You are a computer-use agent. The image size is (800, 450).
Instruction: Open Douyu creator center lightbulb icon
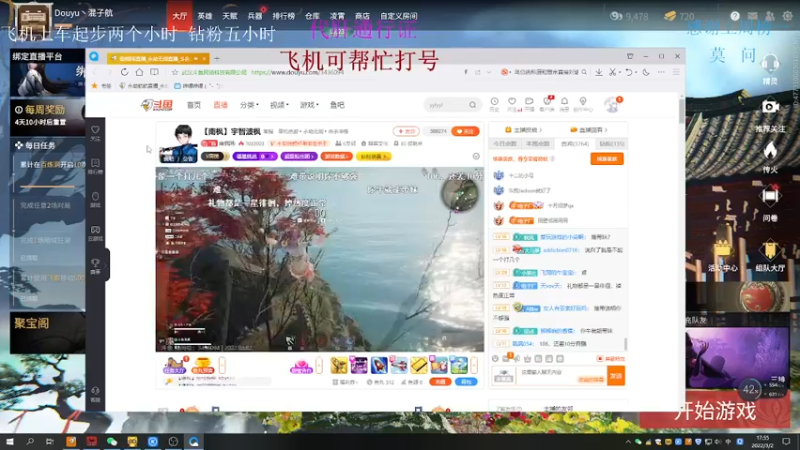(583, 104)
